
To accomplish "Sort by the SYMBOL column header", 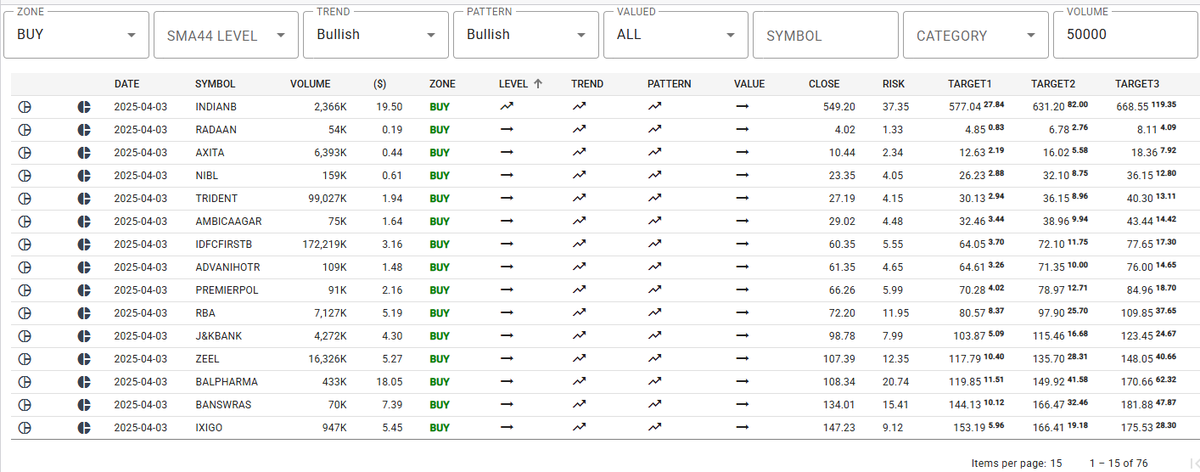I will tap(215, 84).
